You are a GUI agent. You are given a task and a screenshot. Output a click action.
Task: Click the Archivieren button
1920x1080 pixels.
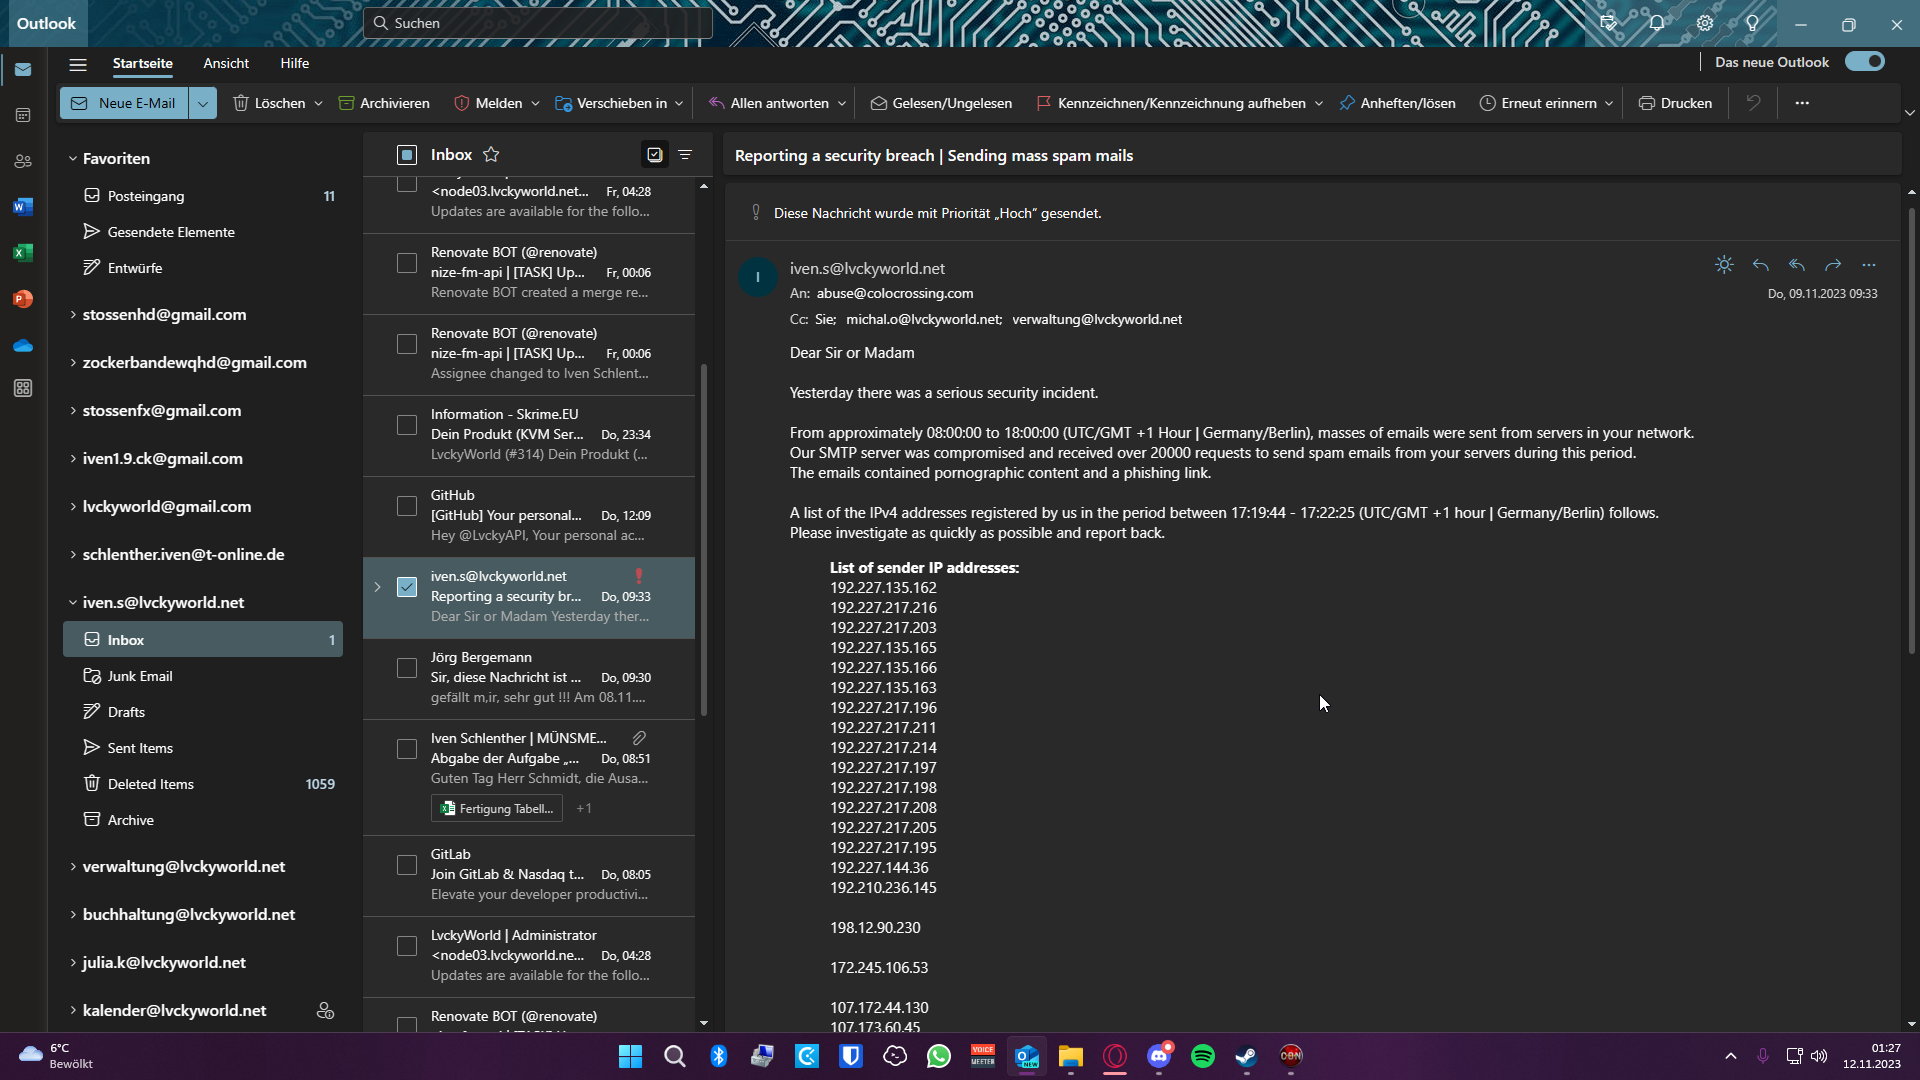[x=384, y=103]
